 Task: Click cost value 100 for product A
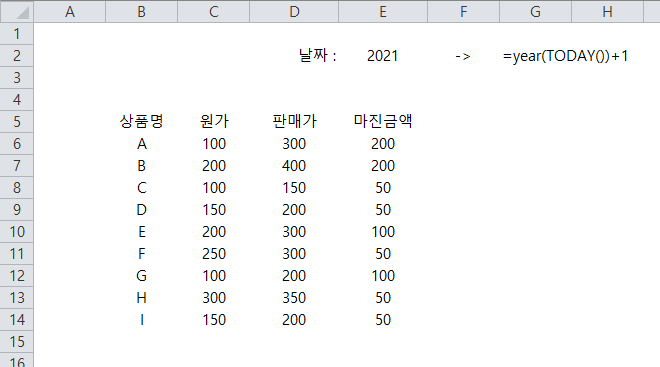coord(214,144)
